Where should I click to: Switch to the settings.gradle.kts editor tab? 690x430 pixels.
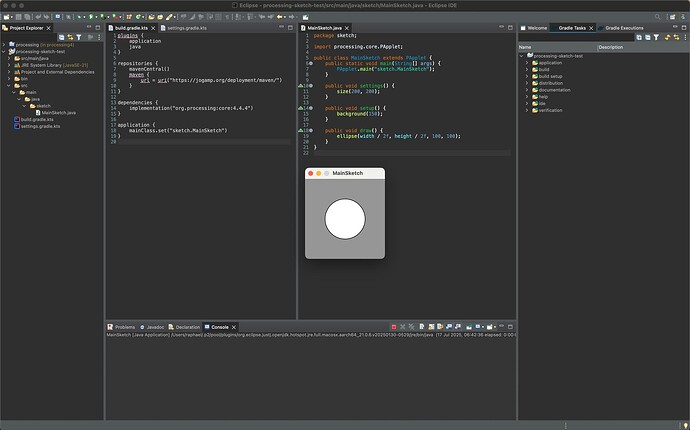[187, 28]
